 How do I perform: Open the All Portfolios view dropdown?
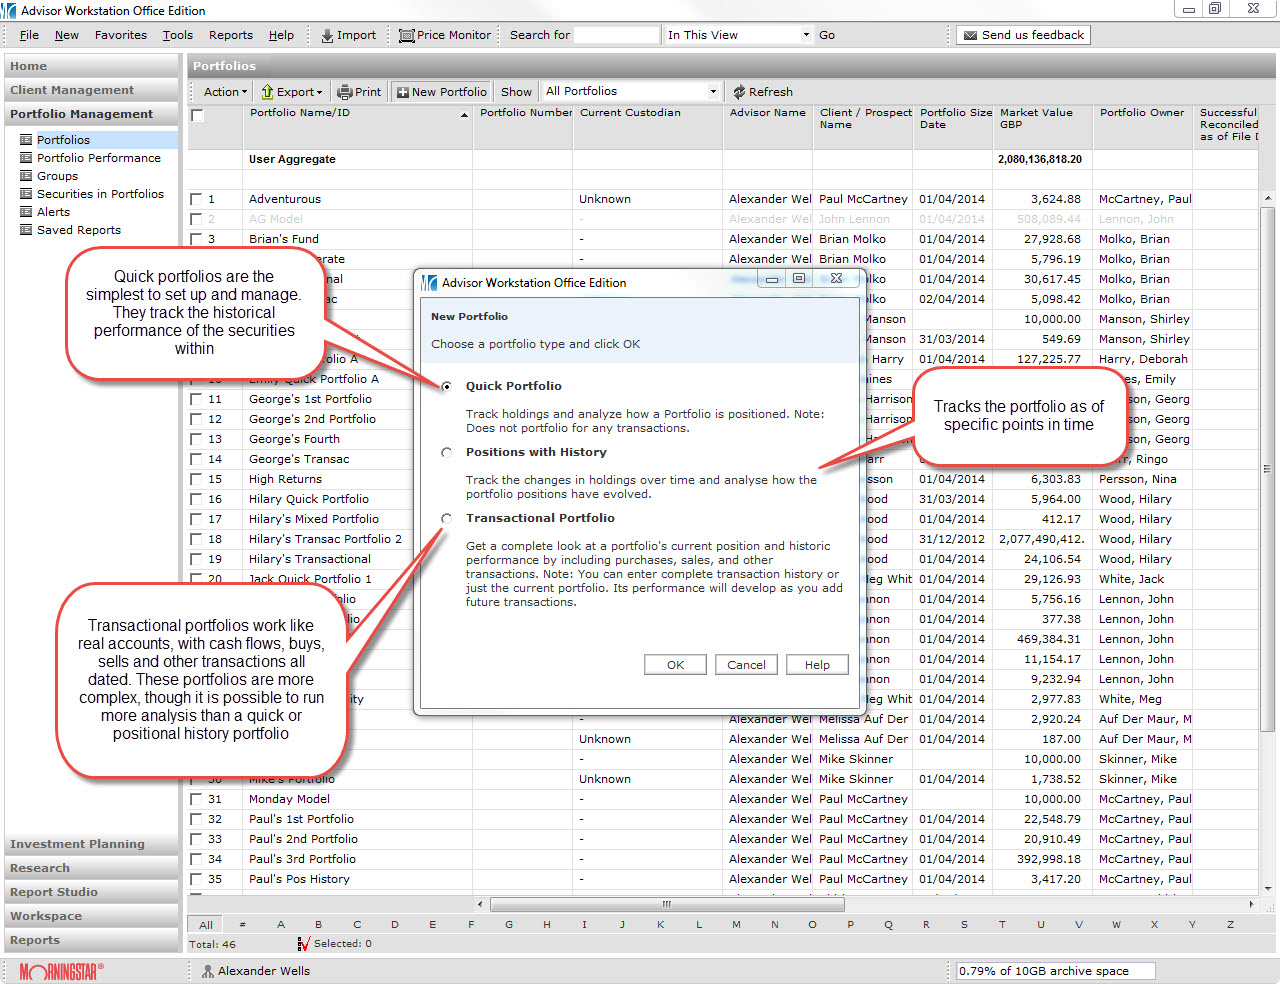point(713,92)
